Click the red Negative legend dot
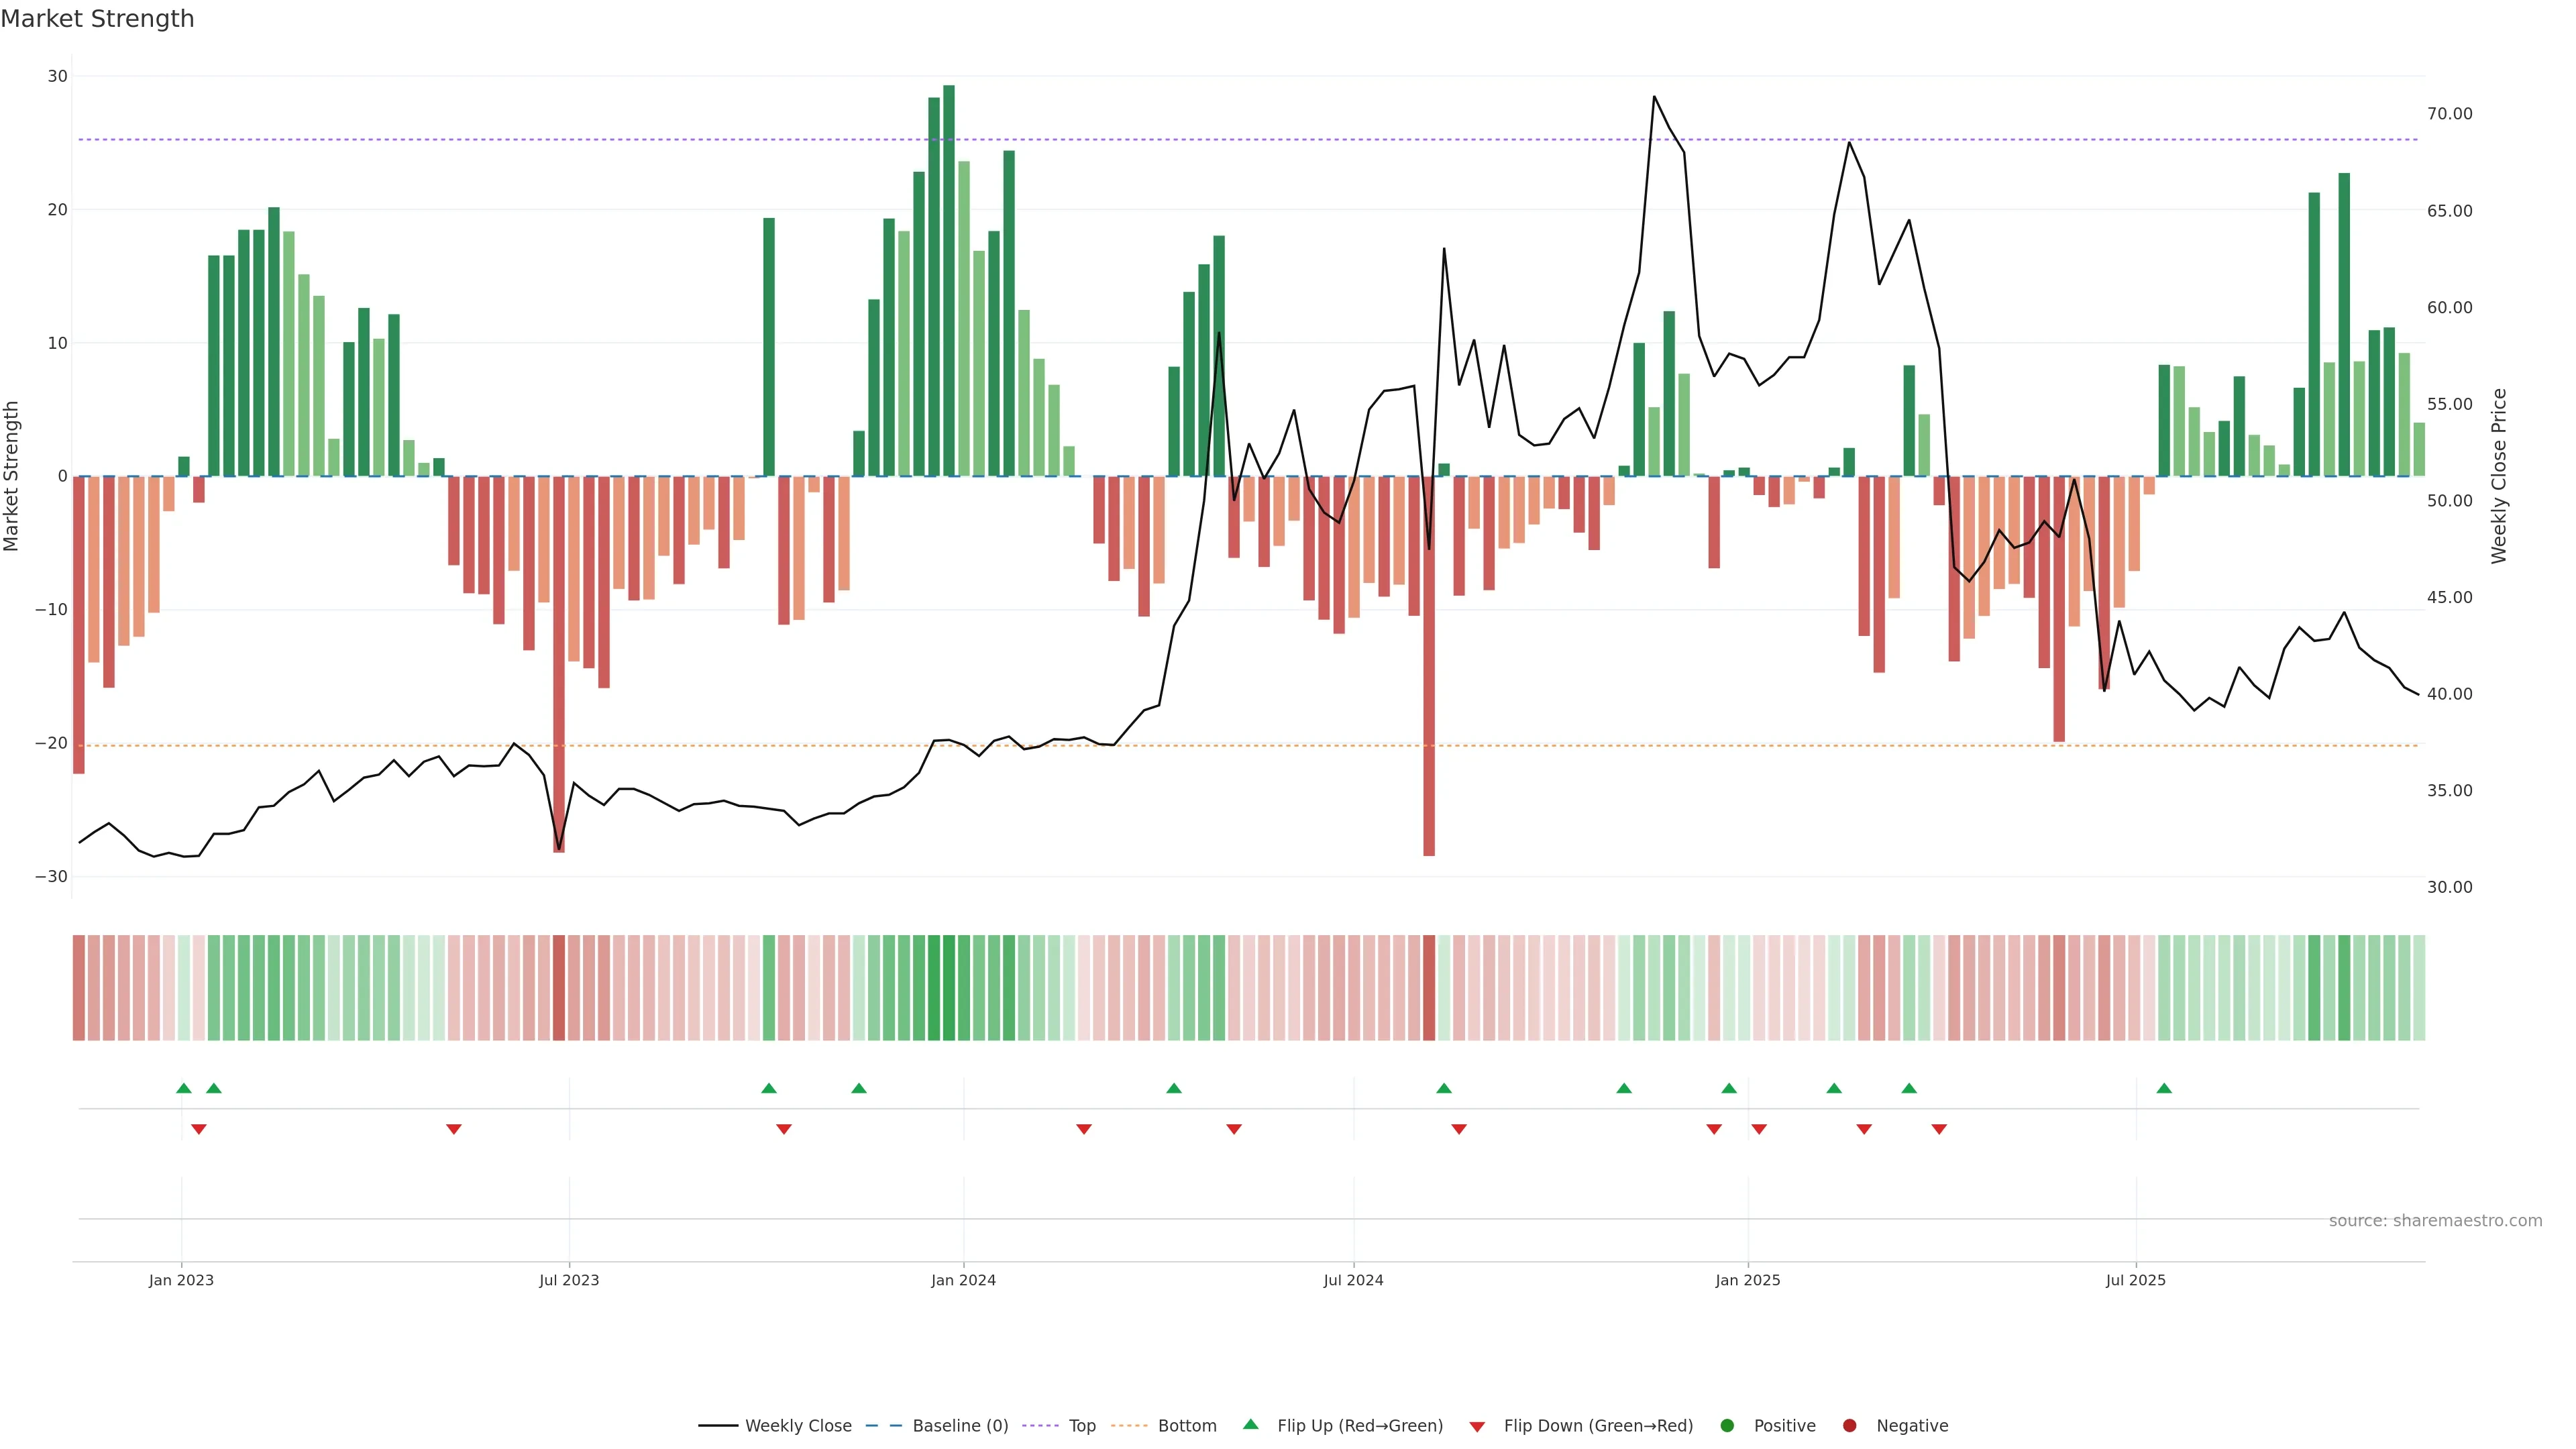Image resolution: width=2576 pixels, height=1449 pixels. coord(1849,1426)
